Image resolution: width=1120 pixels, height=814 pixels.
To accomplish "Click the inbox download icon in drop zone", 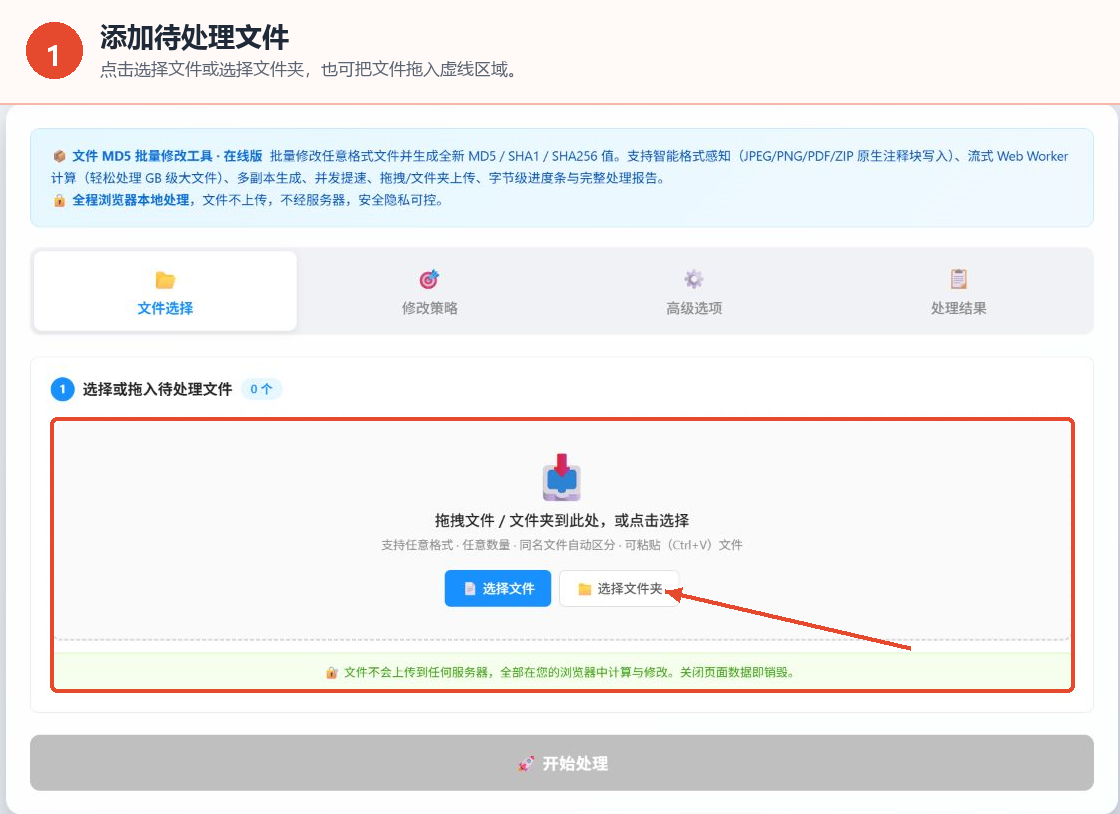I will pyautogui.click(x=561, y=477).
